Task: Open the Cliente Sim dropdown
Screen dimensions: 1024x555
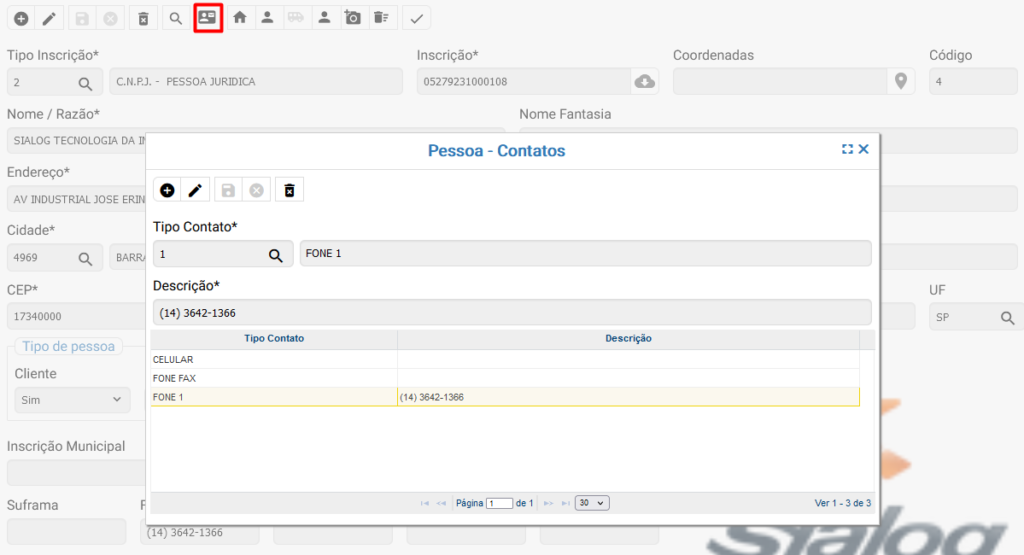Action: pos(71,400)
